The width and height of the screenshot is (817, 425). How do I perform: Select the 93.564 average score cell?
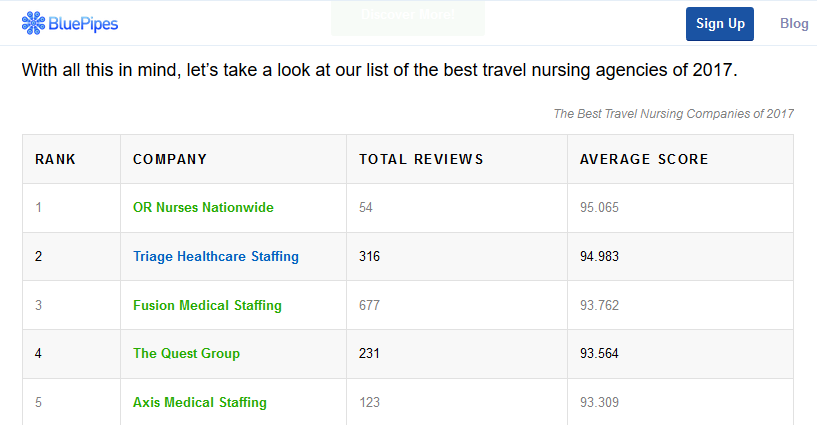coord(680,354)
